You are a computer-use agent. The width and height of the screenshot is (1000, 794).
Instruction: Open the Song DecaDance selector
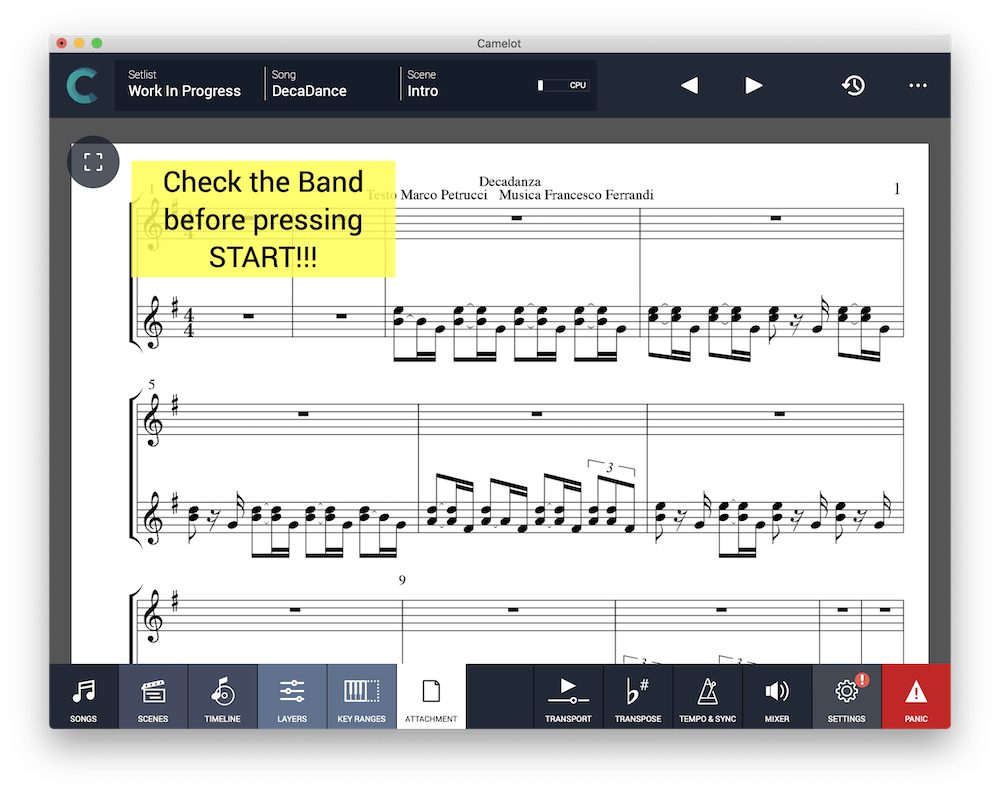coord(309,84)
